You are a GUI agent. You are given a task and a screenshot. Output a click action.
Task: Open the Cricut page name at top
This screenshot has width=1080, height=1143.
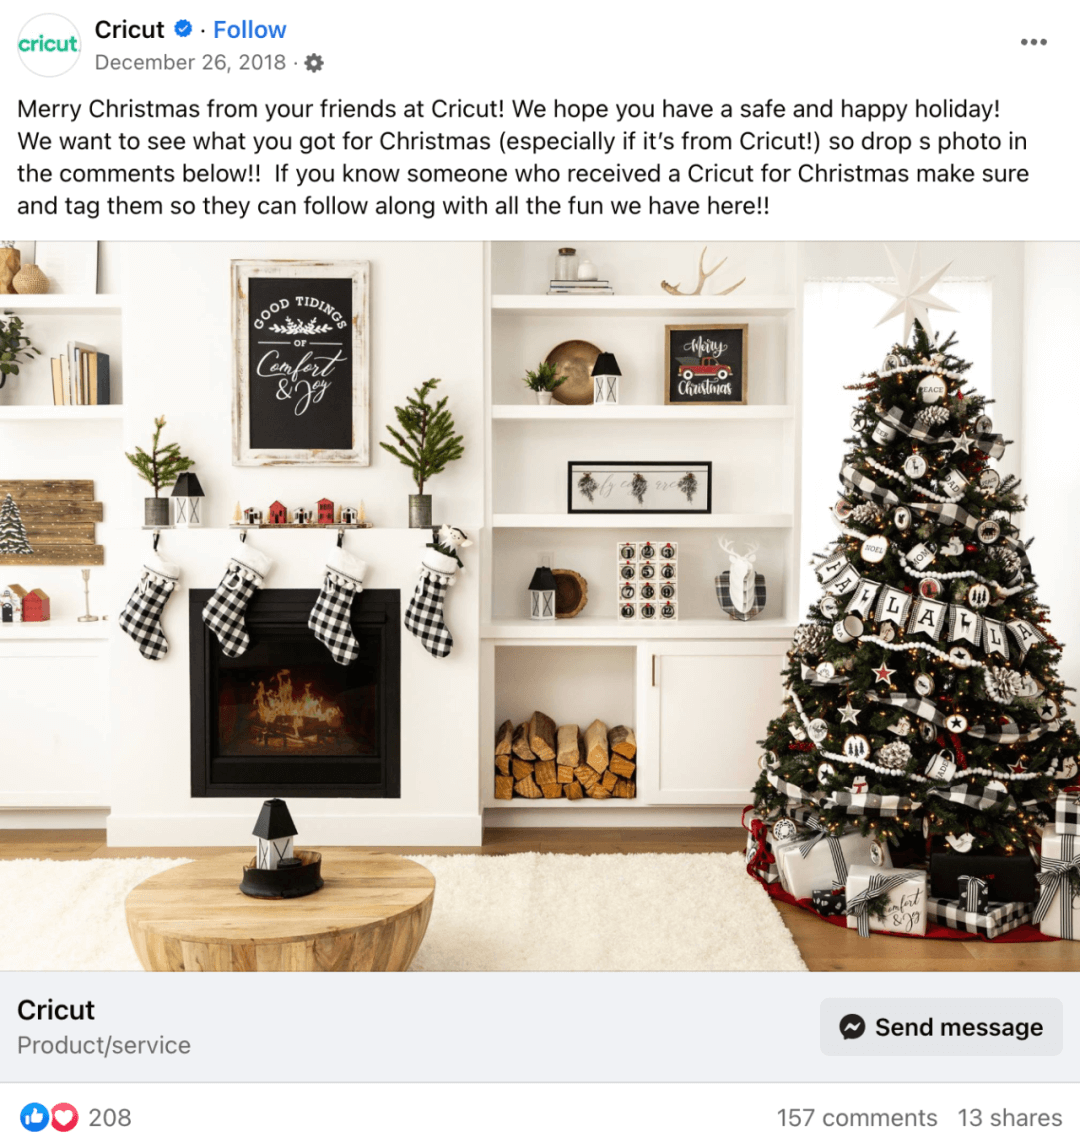pyautogui.click(x=130, y=29)
